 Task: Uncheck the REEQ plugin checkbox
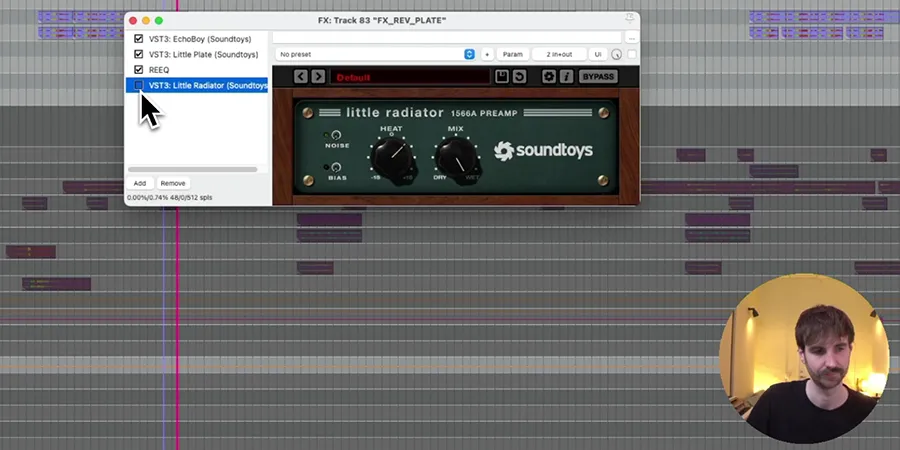(138, 69)
